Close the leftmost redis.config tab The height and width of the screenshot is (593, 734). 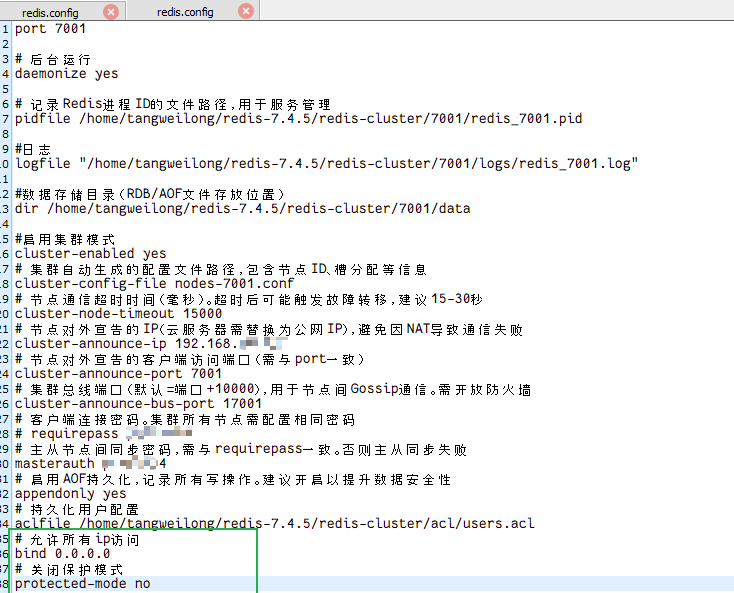pos(111,12)
